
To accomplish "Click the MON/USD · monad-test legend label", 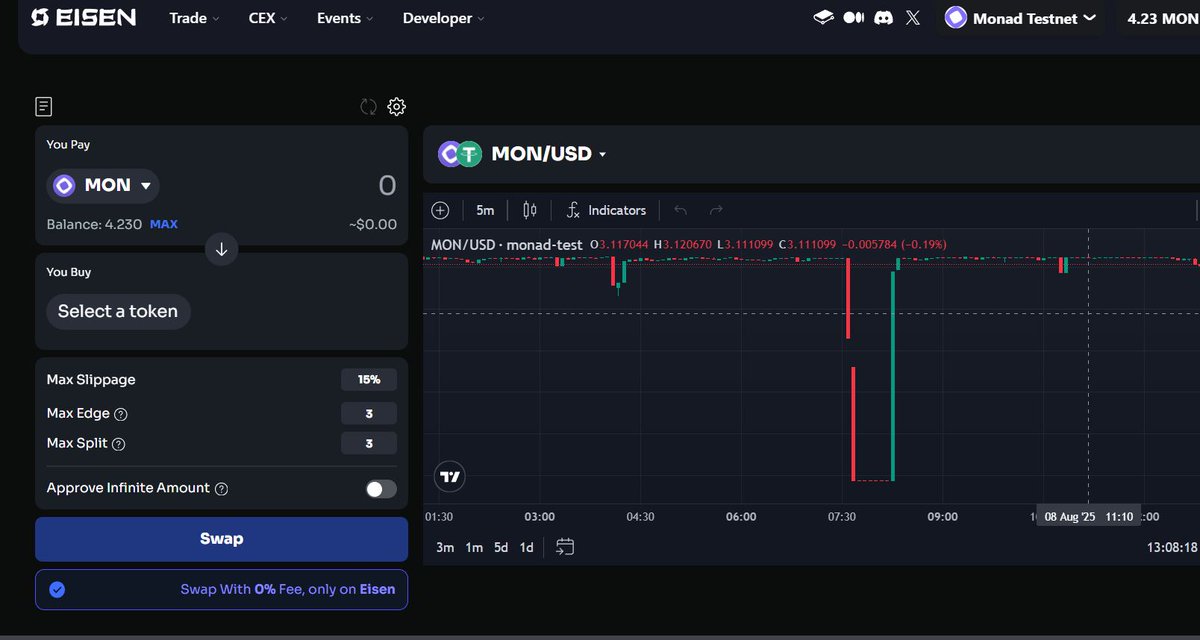I will point(507,244).
